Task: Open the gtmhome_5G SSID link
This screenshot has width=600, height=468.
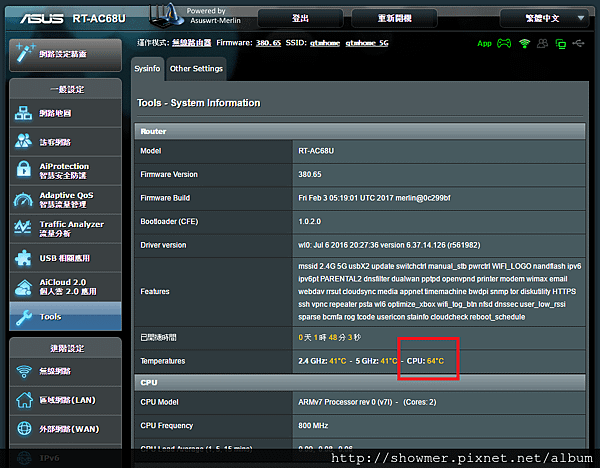Action: pyautogui.click(x=367, y=43)
